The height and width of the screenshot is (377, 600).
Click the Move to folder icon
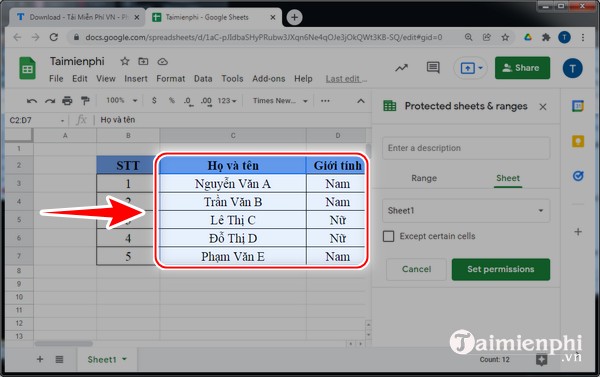(x=143, y=61)
